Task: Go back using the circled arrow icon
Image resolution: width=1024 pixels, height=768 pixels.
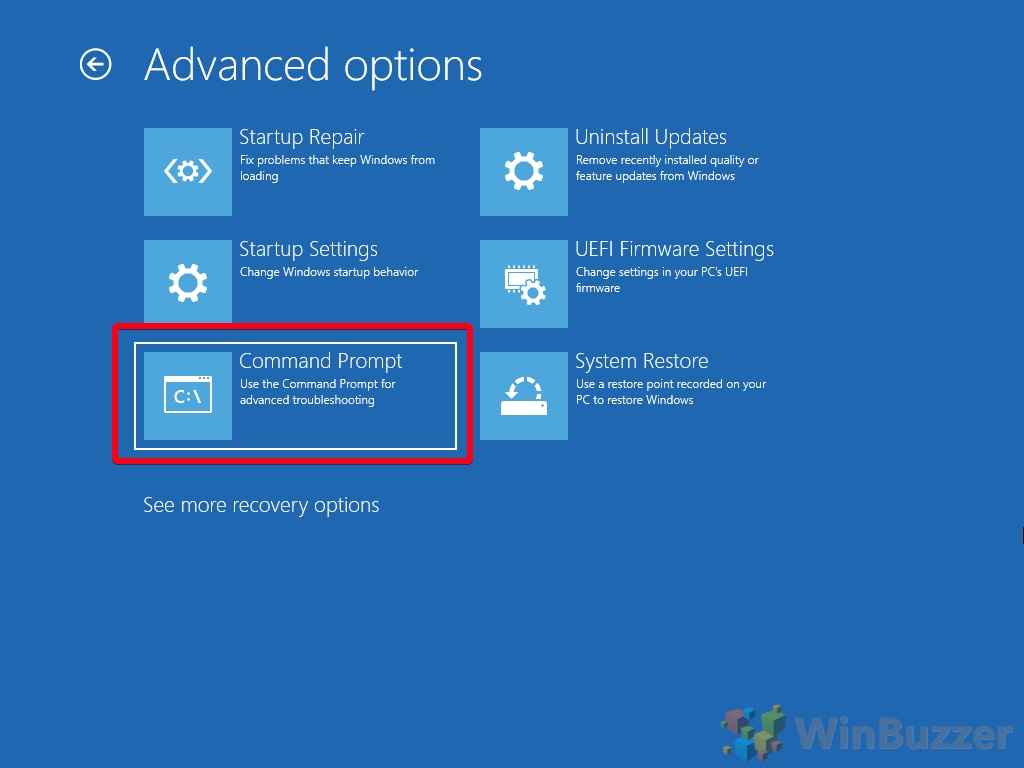Action: (x=95, y=65)
